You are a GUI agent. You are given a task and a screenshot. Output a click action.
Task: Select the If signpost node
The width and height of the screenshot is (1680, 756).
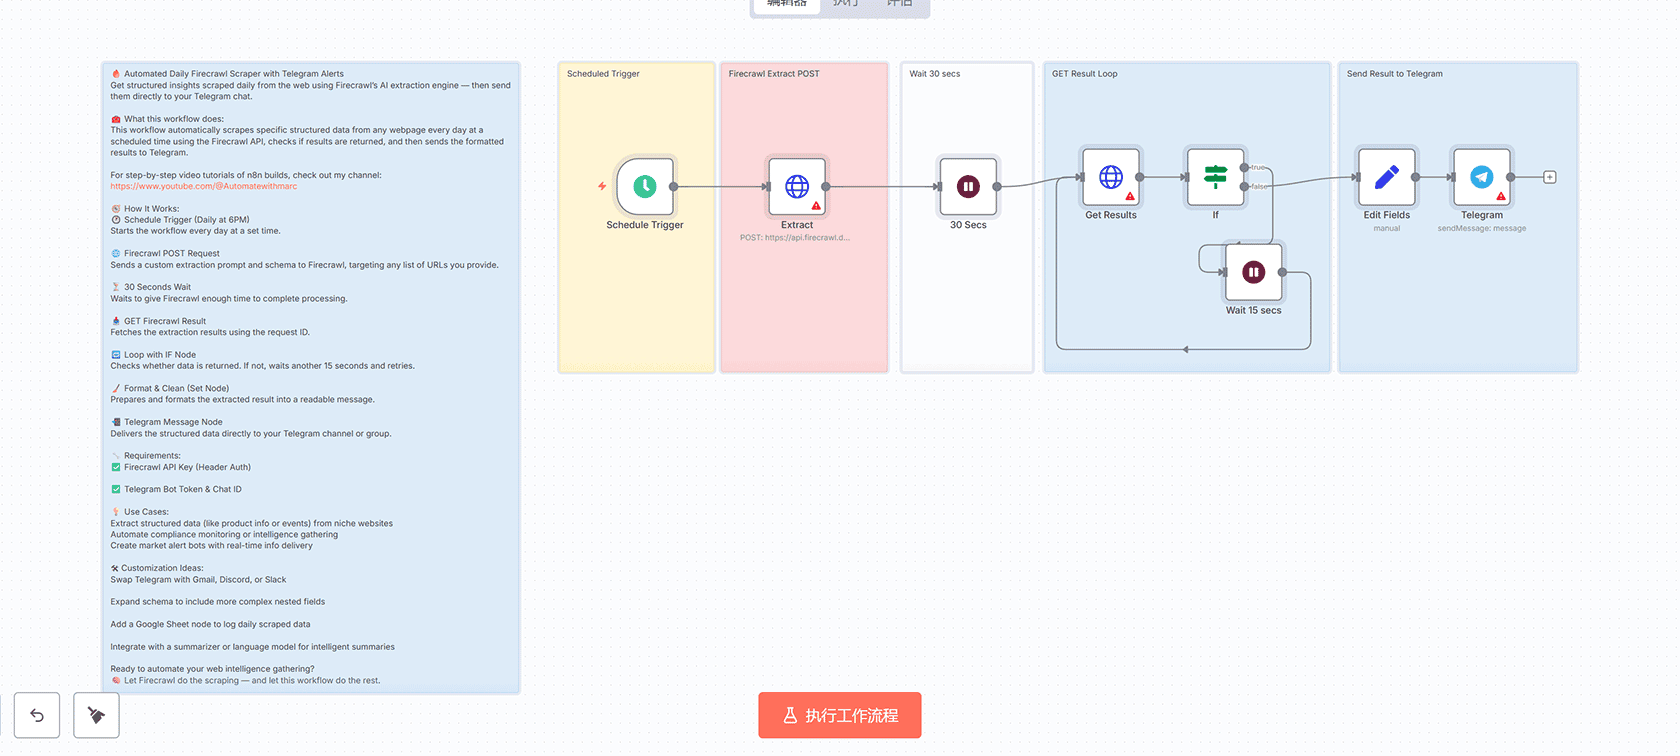tap(1215, 177)
